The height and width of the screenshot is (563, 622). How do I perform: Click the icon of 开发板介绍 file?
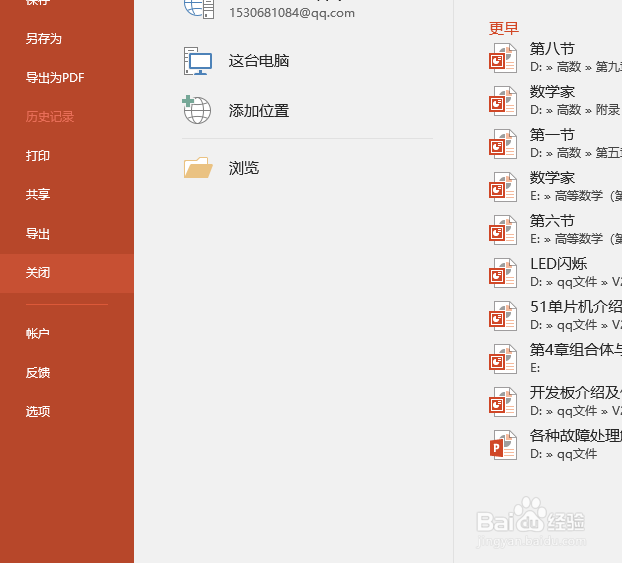503,402
